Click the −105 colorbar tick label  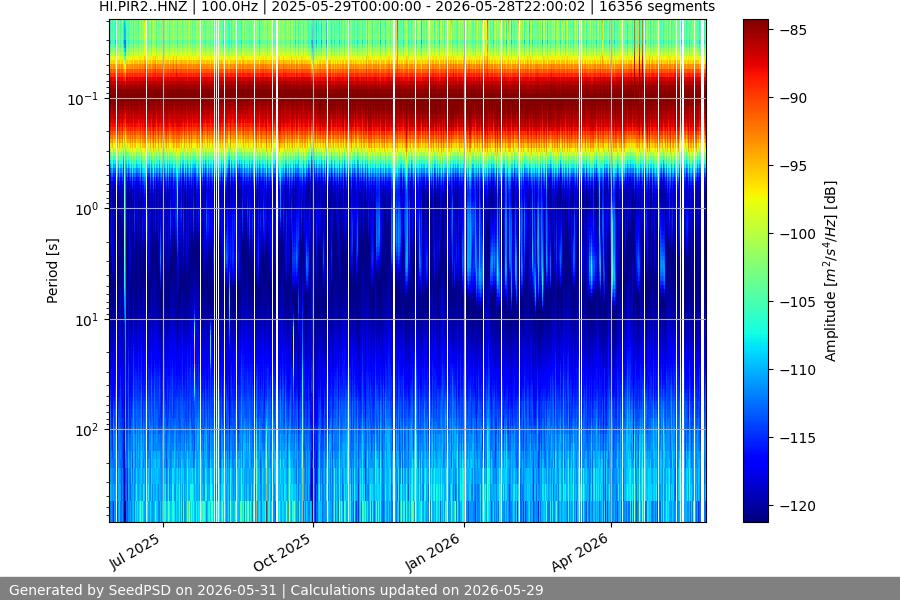click(x=798, y=302)
